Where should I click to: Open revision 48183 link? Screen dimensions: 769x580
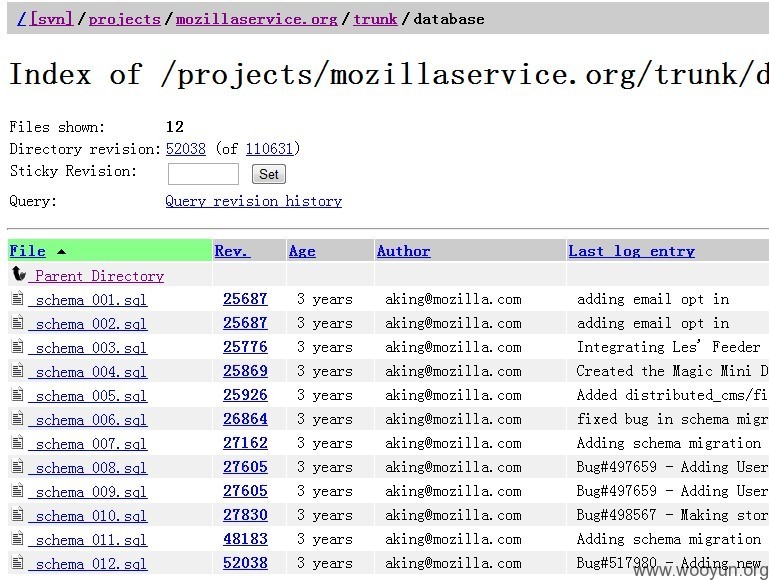245,539
